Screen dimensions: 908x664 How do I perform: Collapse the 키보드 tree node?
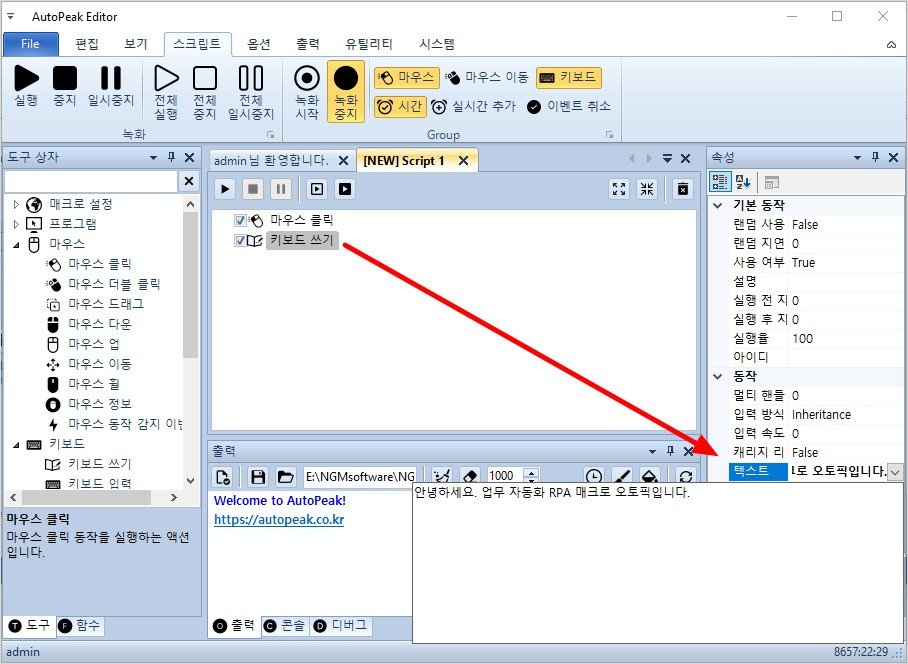tap(16, 444)
